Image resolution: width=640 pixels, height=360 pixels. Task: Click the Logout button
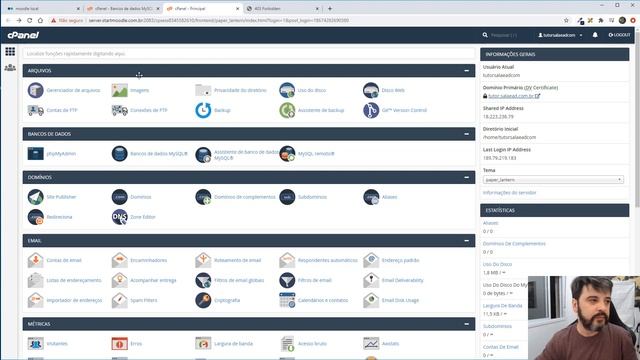point(619,35)
